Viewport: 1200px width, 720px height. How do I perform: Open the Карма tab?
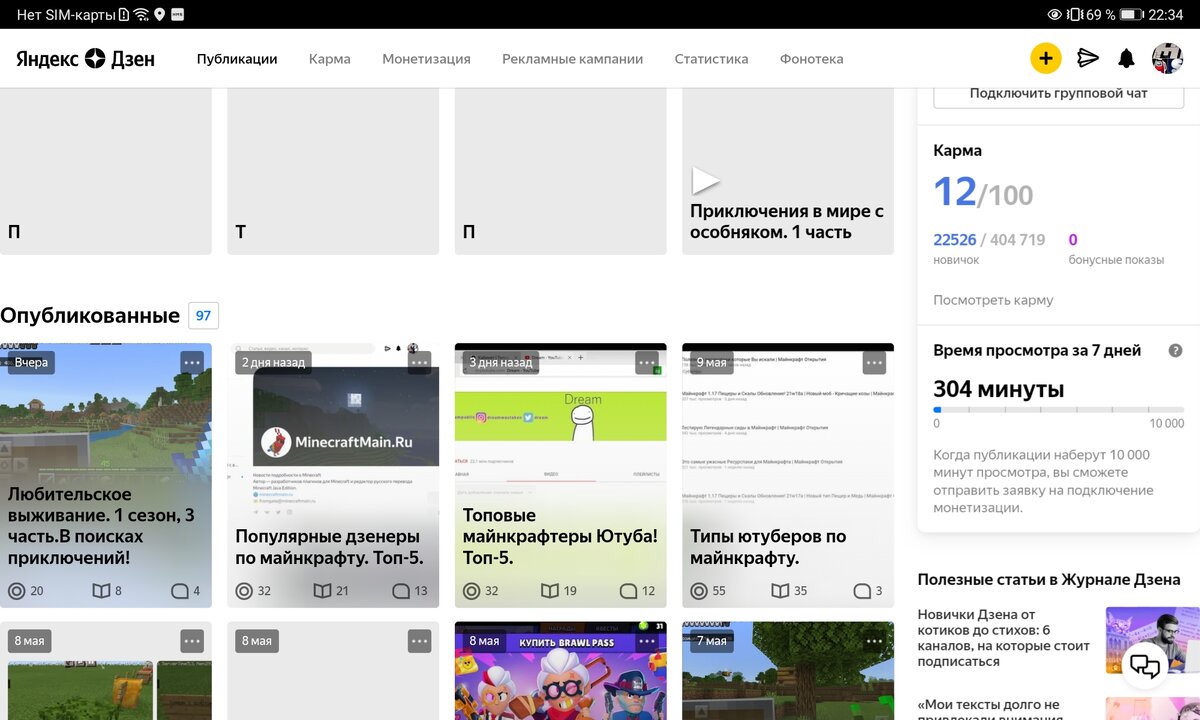330,59
